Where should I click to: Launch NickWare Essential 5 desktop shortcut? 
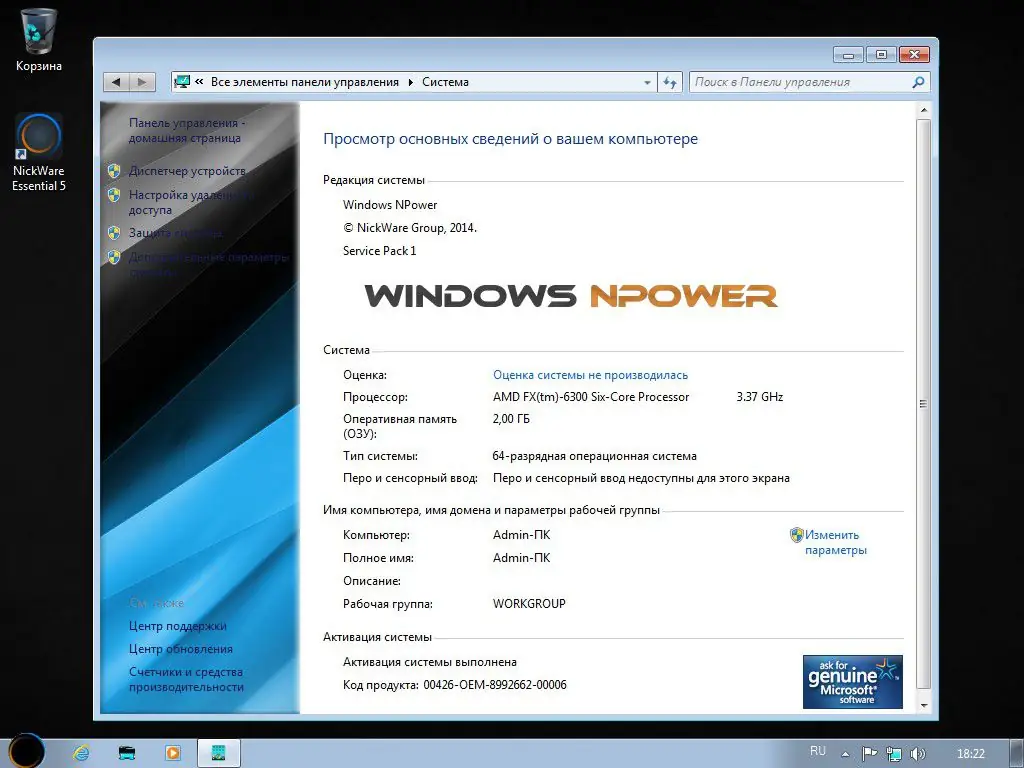[39, 153]
